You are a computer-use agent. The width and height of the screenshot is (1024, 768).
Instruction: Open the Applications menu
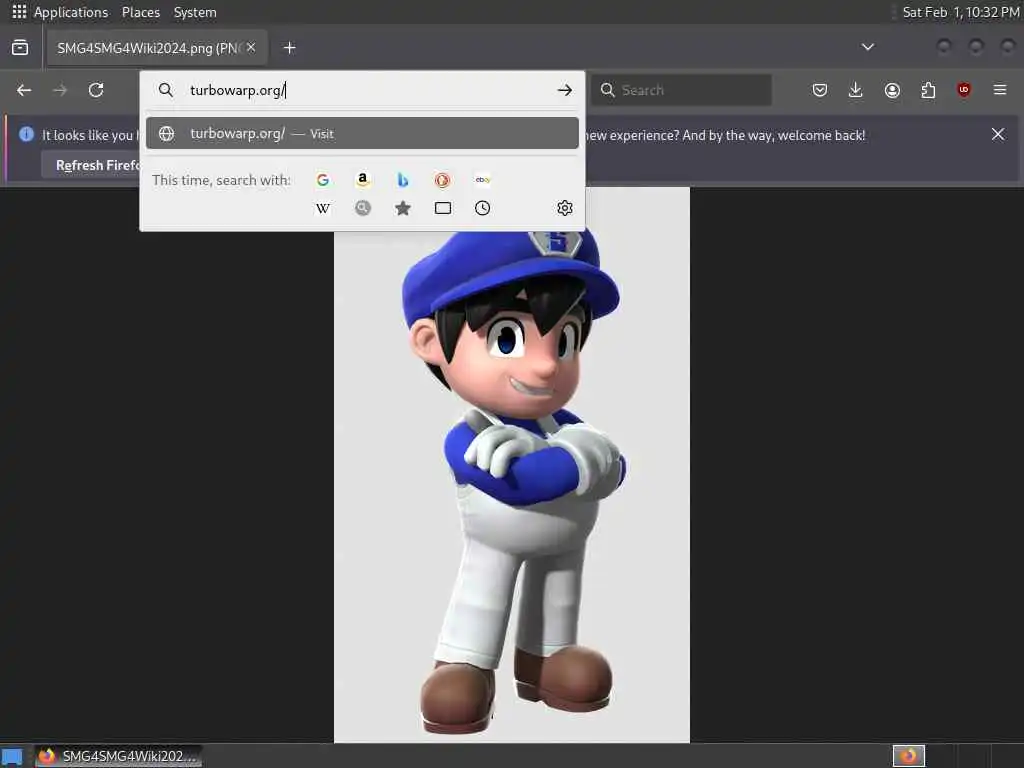[71, 12]
